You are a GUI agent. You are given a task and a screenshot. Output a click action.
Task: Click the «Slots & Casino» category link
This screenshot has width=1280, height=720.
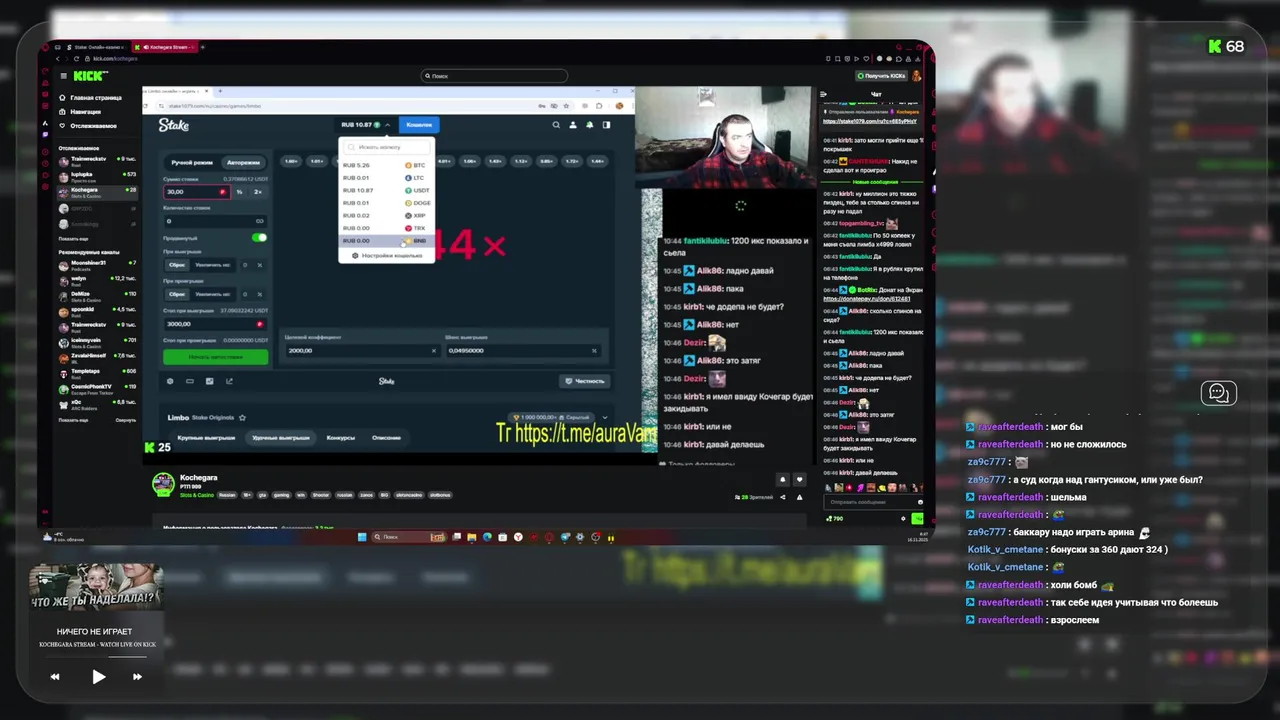coord(195,495)
